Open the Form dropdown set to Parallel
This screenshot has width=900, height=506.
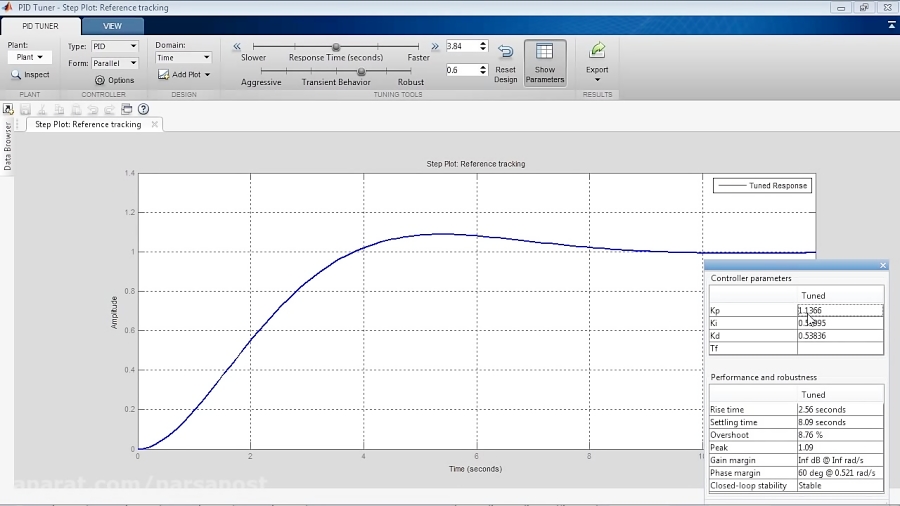[x=115, y=63]
